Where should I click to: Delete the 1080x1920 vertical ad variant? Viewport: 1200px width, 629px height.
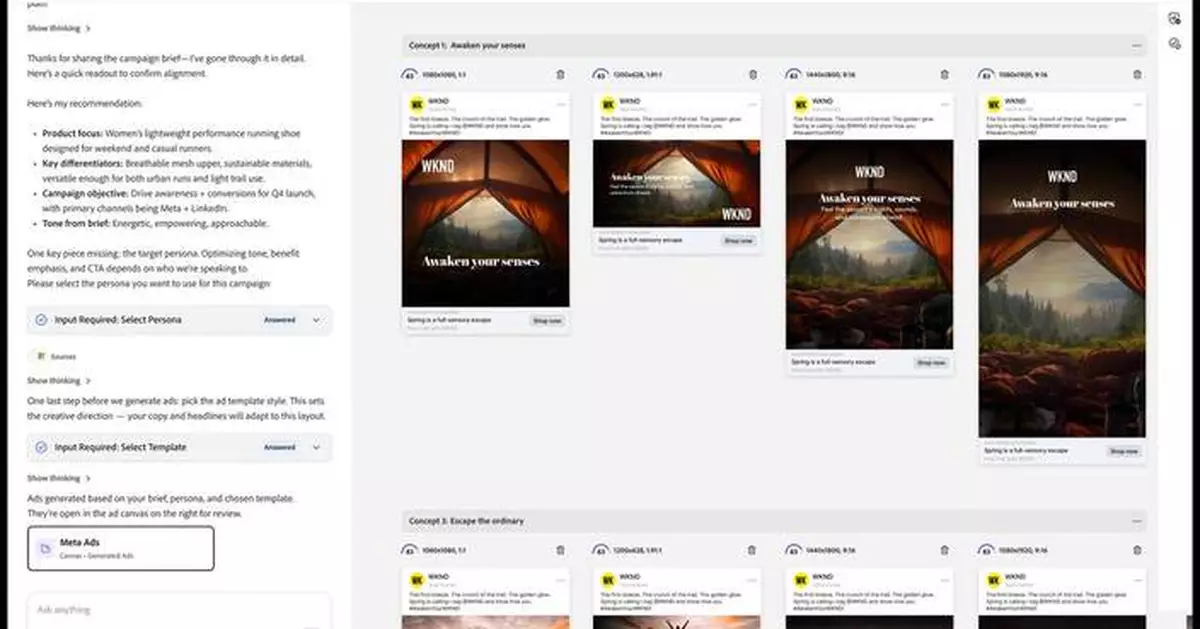pos(1136,73)
